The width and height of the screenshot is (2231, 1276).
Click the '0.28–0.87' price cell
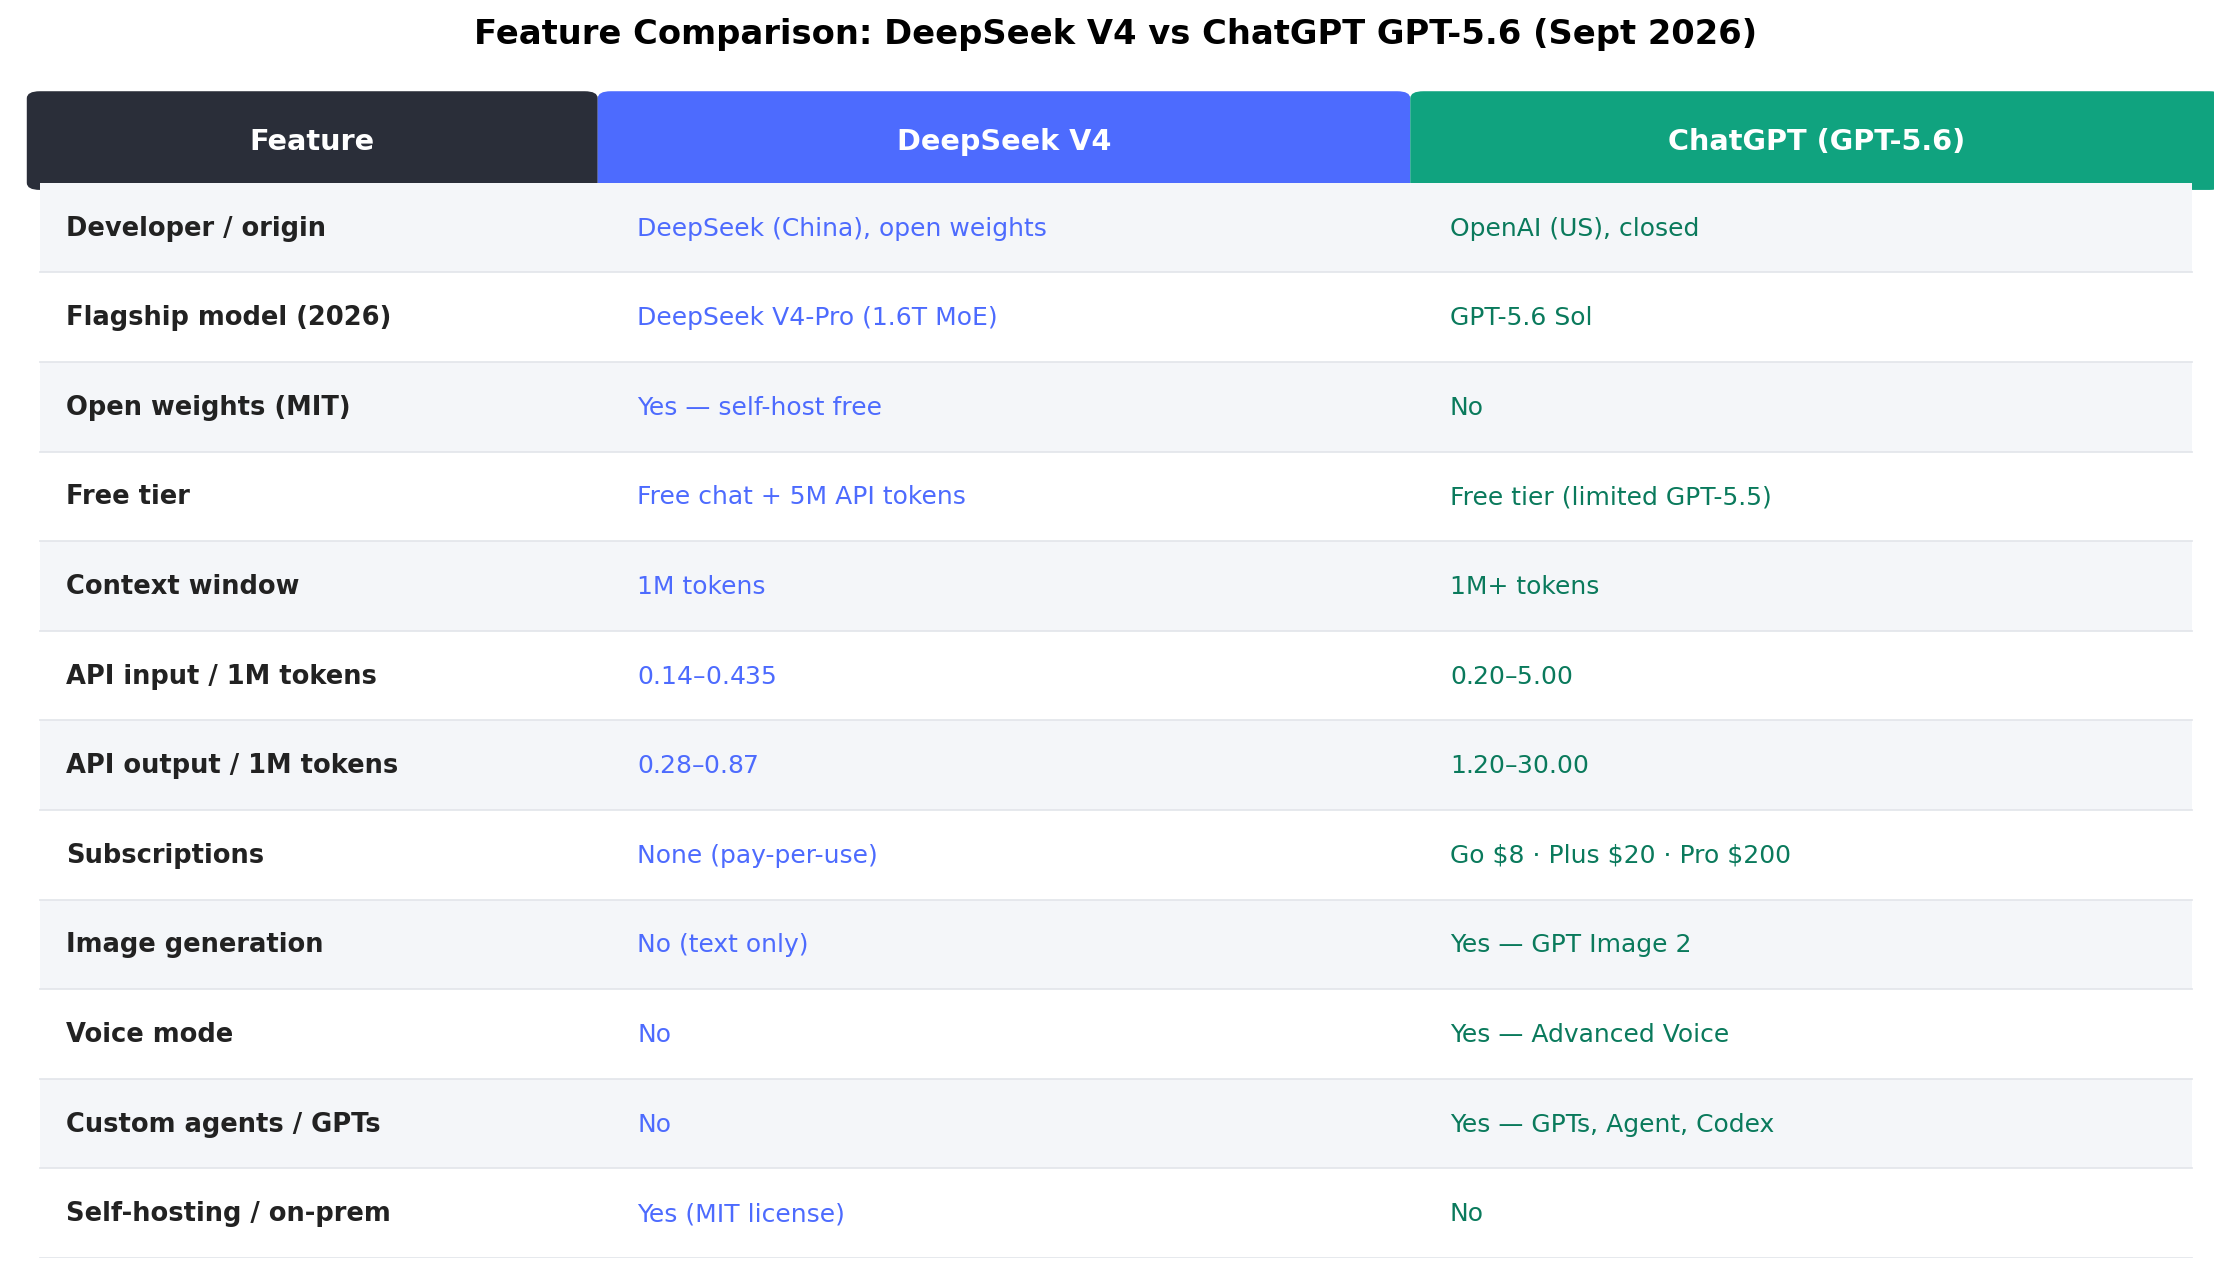click(x=698, y=765)
